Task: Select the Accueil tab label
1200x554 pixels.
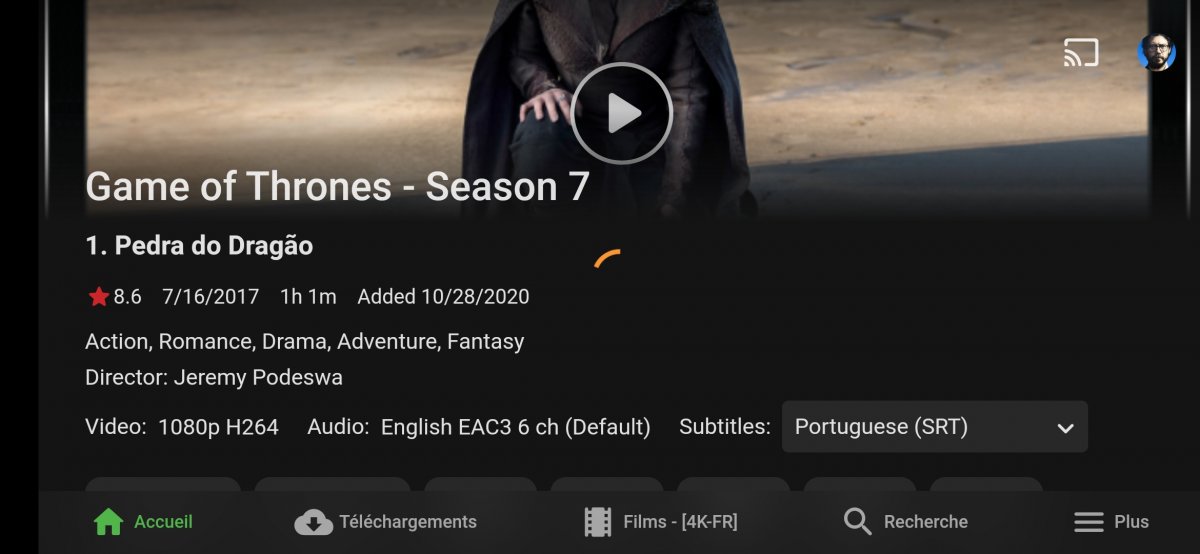Action: click(x=163, y=522)
